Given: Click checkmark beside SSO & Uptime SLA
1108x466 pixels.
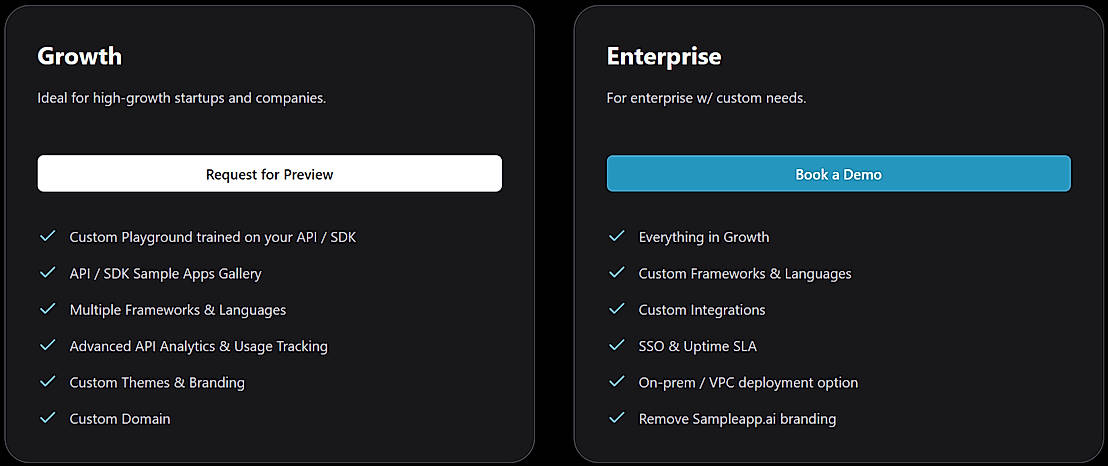Looking at the screenshot, I should tap(617, 345).
